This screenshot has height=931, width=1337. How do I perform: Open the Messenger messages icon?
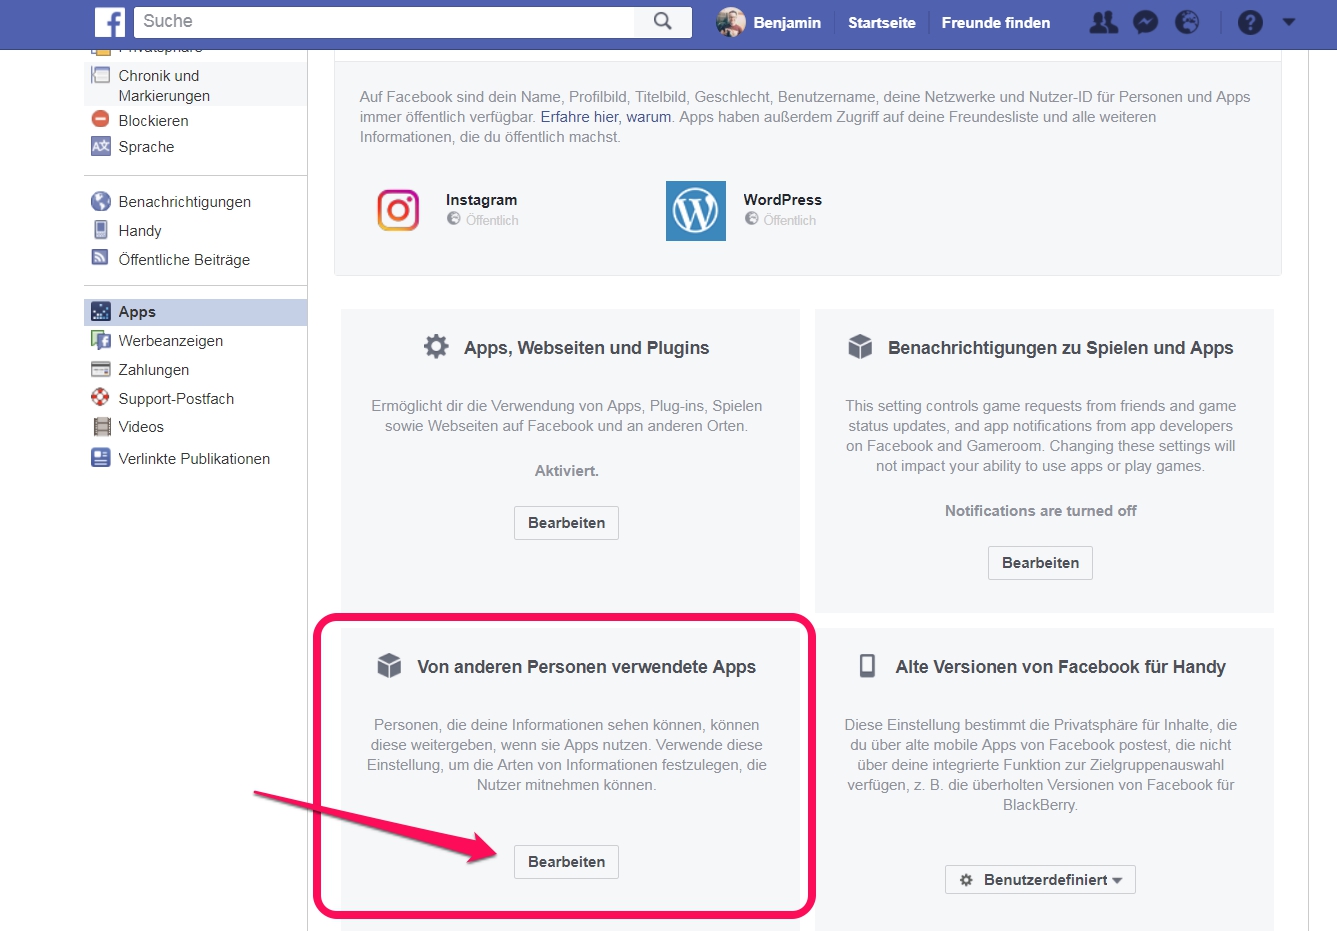pyautogui.click(x=1145, y=22)
